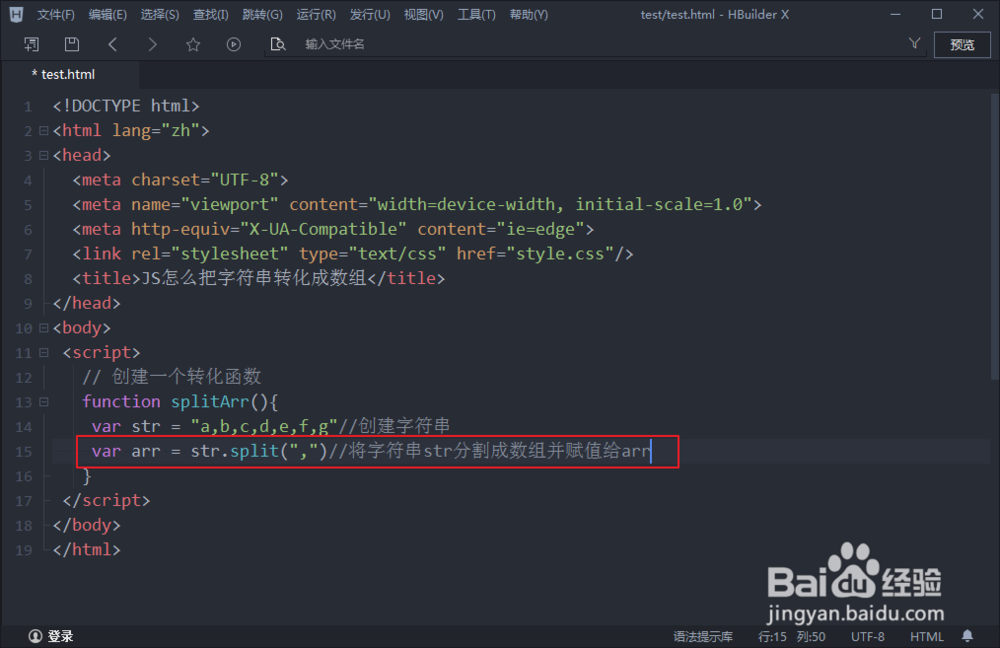1000x648 pixels.
Task: Click the 预览 preview button
Action: click(962, 45)
